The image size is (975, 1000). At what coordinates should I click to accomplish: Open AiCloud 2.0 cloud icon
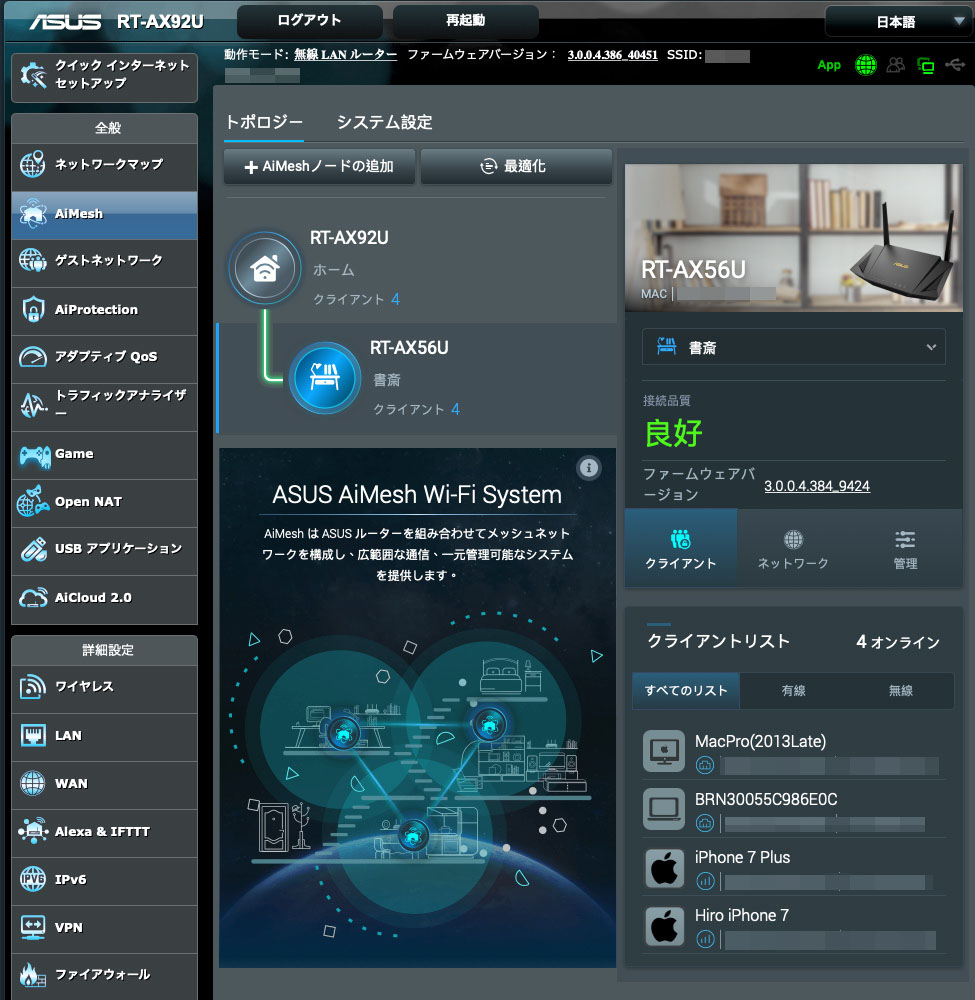tap(33, 598)
